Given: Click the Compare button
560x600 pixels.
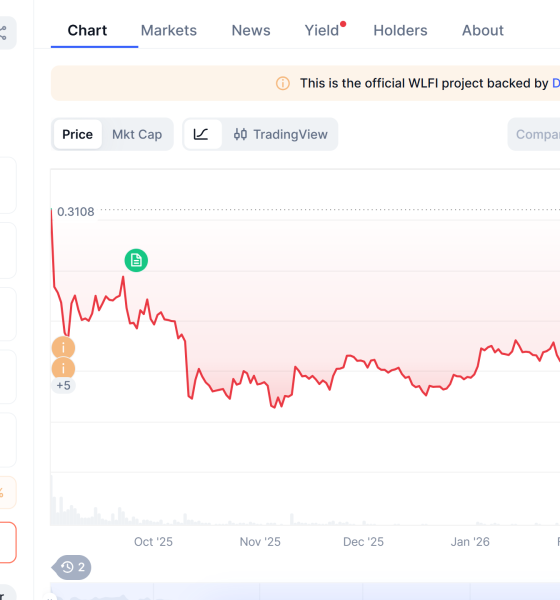Looking at the screenshot, I should coord(534,134).
